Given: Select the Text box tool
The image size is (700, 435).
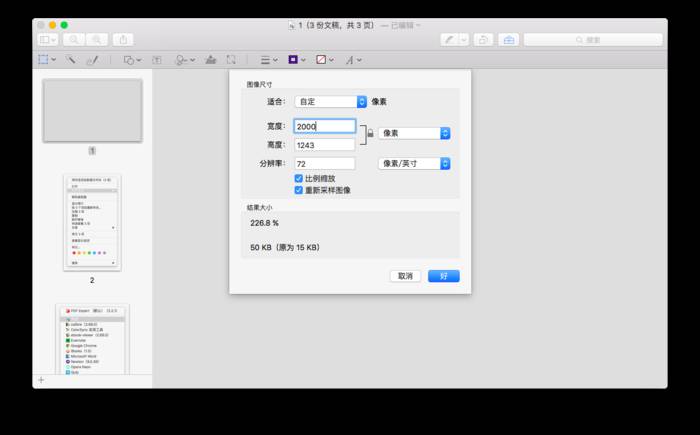Looking at the screenshot, I should coord(157,60).
